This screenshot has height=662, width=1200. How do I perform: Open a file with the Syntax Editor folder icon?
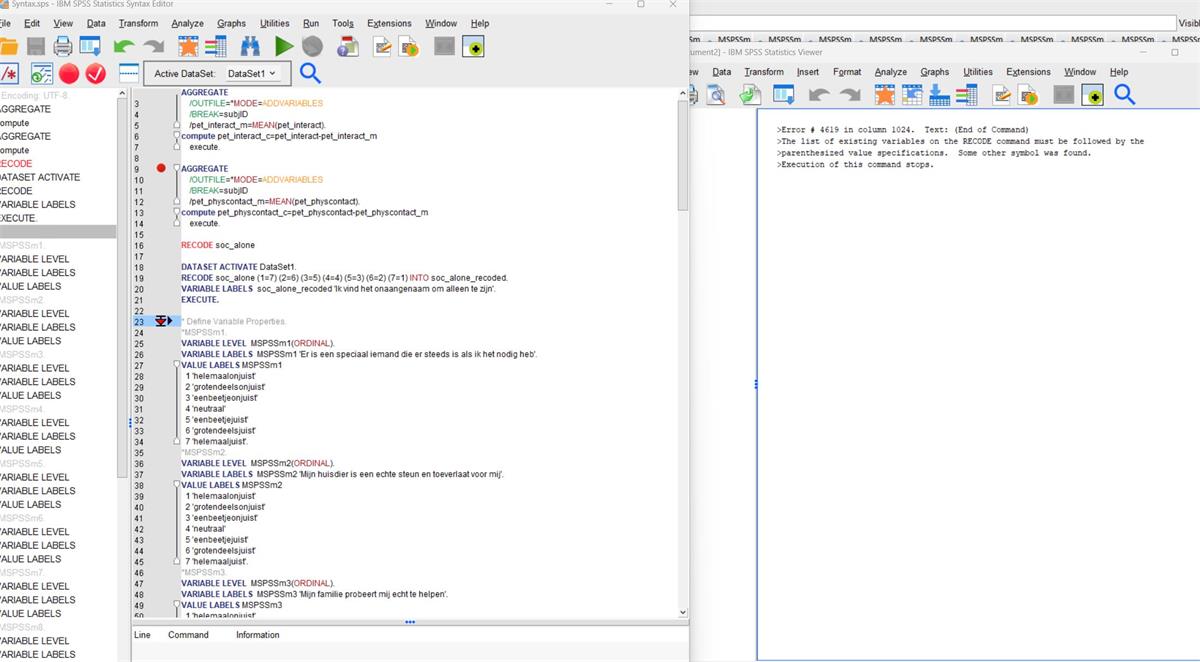pos(8,46)
